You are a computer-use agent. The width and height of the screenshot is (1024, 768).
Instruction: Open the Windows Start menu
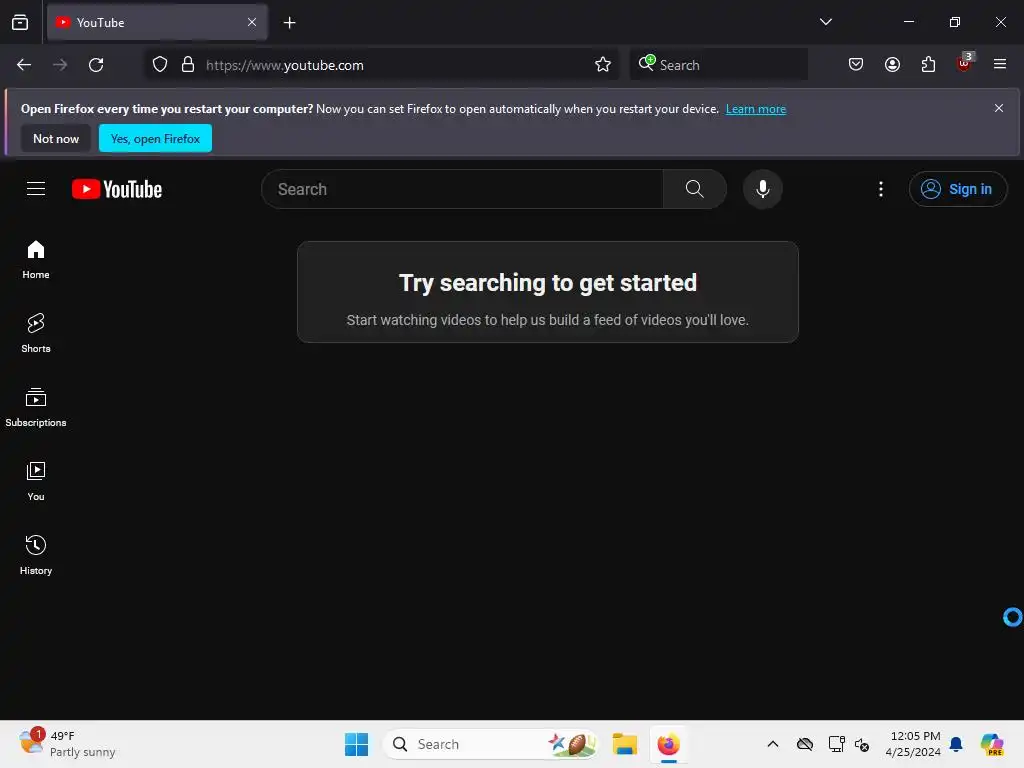pyautogui.click(x=357, y=744)
